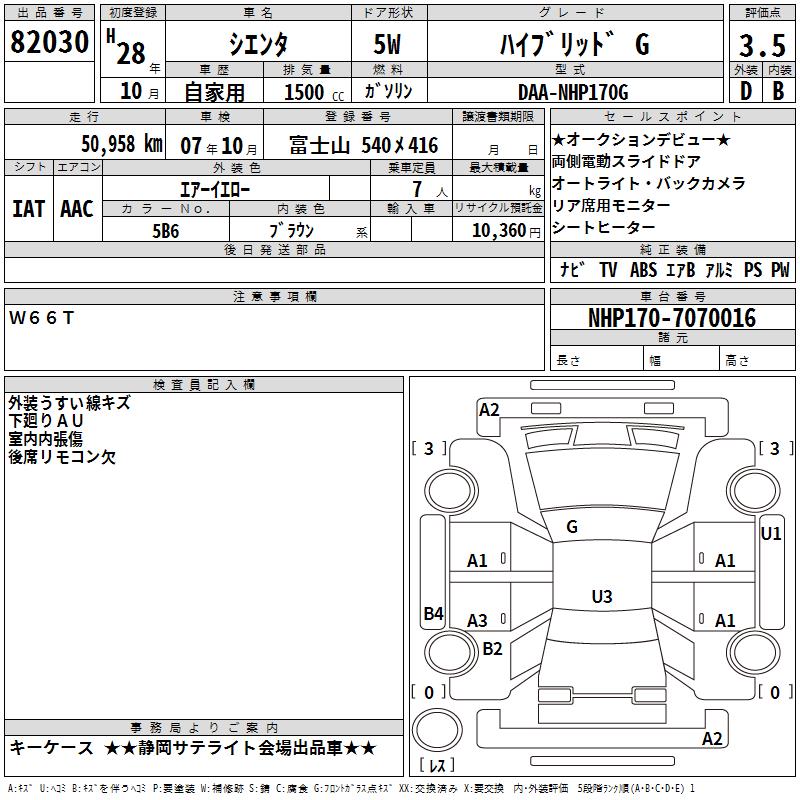The height and width of the screenshot is (800, 800).
Task: Click the fuel type ガソリン
Action: point(388,91)
